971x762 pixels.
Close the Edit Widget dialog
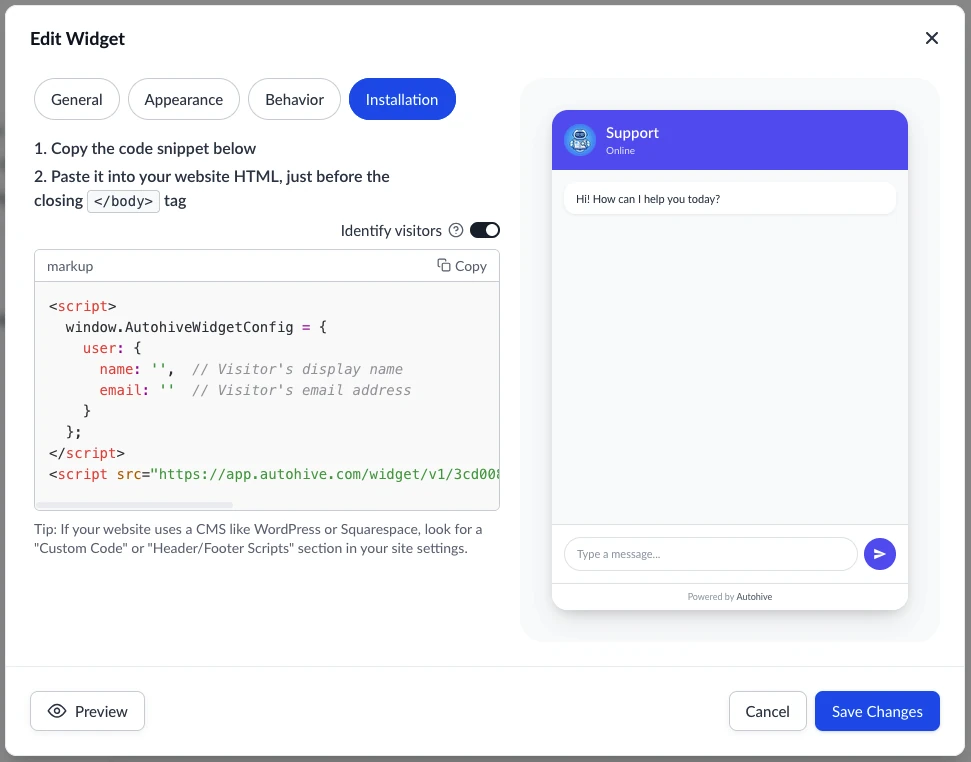pos(931,38)
